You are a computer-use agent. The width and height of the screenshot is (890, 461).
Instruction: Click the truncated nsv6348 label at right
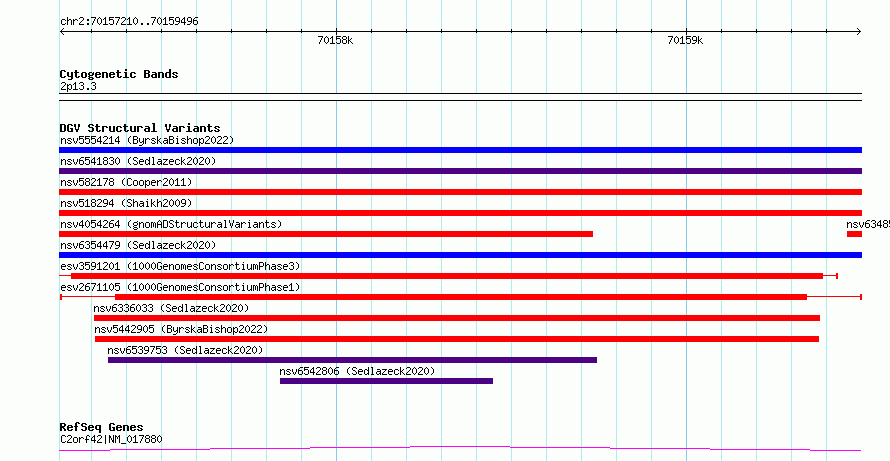(x=868, y=224)
